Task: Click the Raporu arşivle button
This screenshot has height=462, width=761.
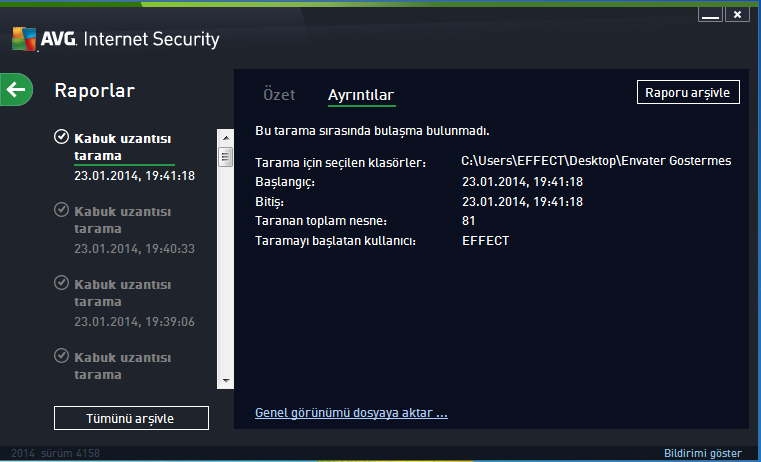Action: click(688, 92)
